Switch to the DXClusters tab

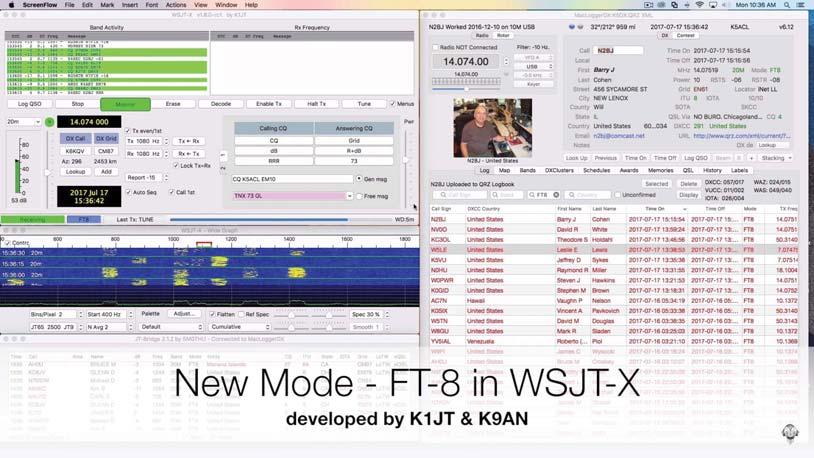pos(559,170)
